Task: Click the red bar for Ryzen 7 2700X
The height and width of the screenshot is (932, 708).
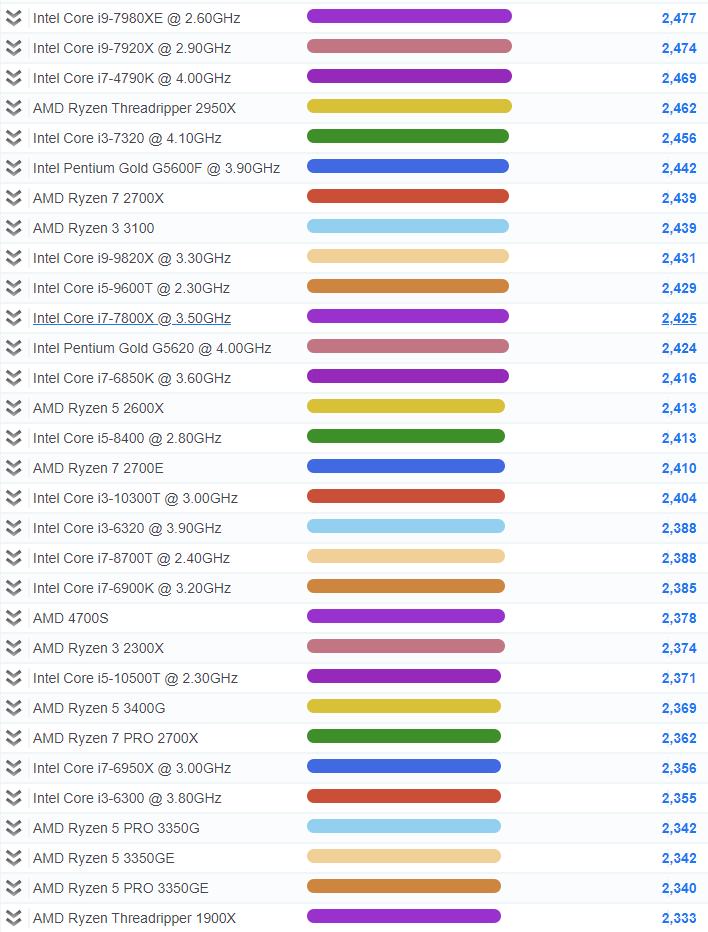Action: coord(408,196)
